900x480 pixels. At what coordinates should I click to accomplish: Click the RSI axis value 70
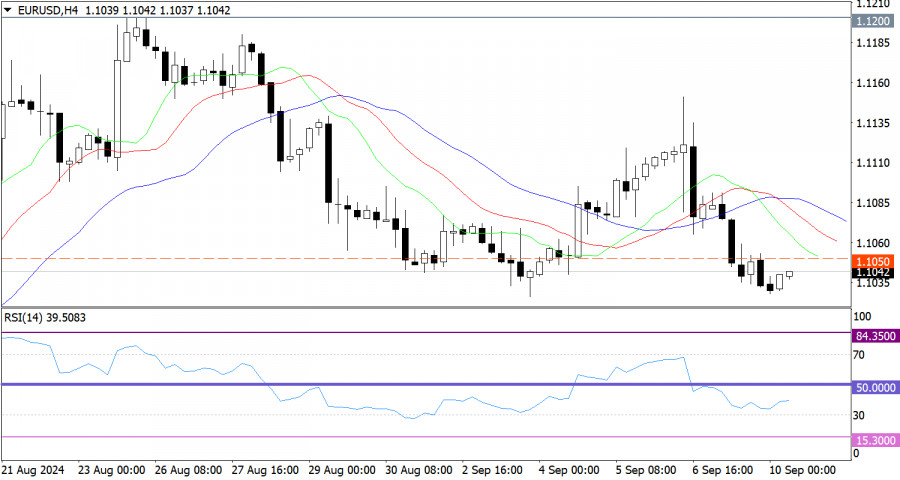click(x=859, y=355)
